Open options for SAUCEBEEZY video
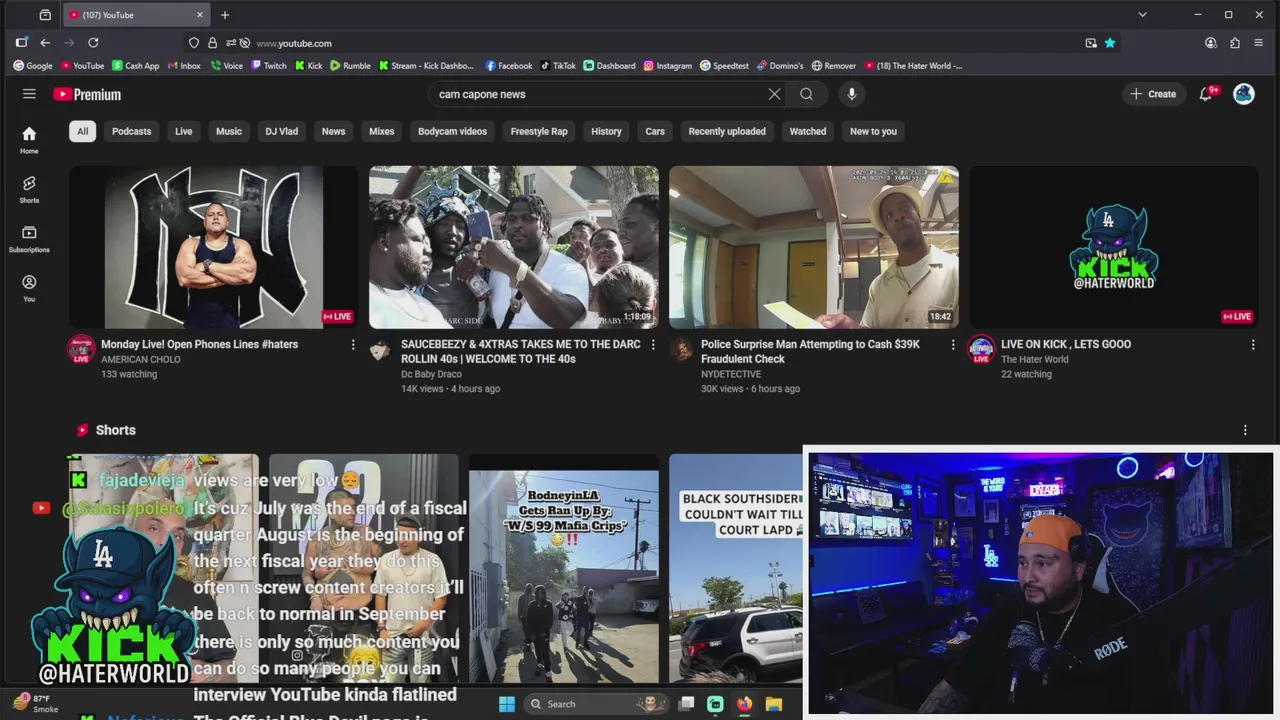Image resolution: width=1280 pixels, height=720 pixels. [x=652, y=345]
